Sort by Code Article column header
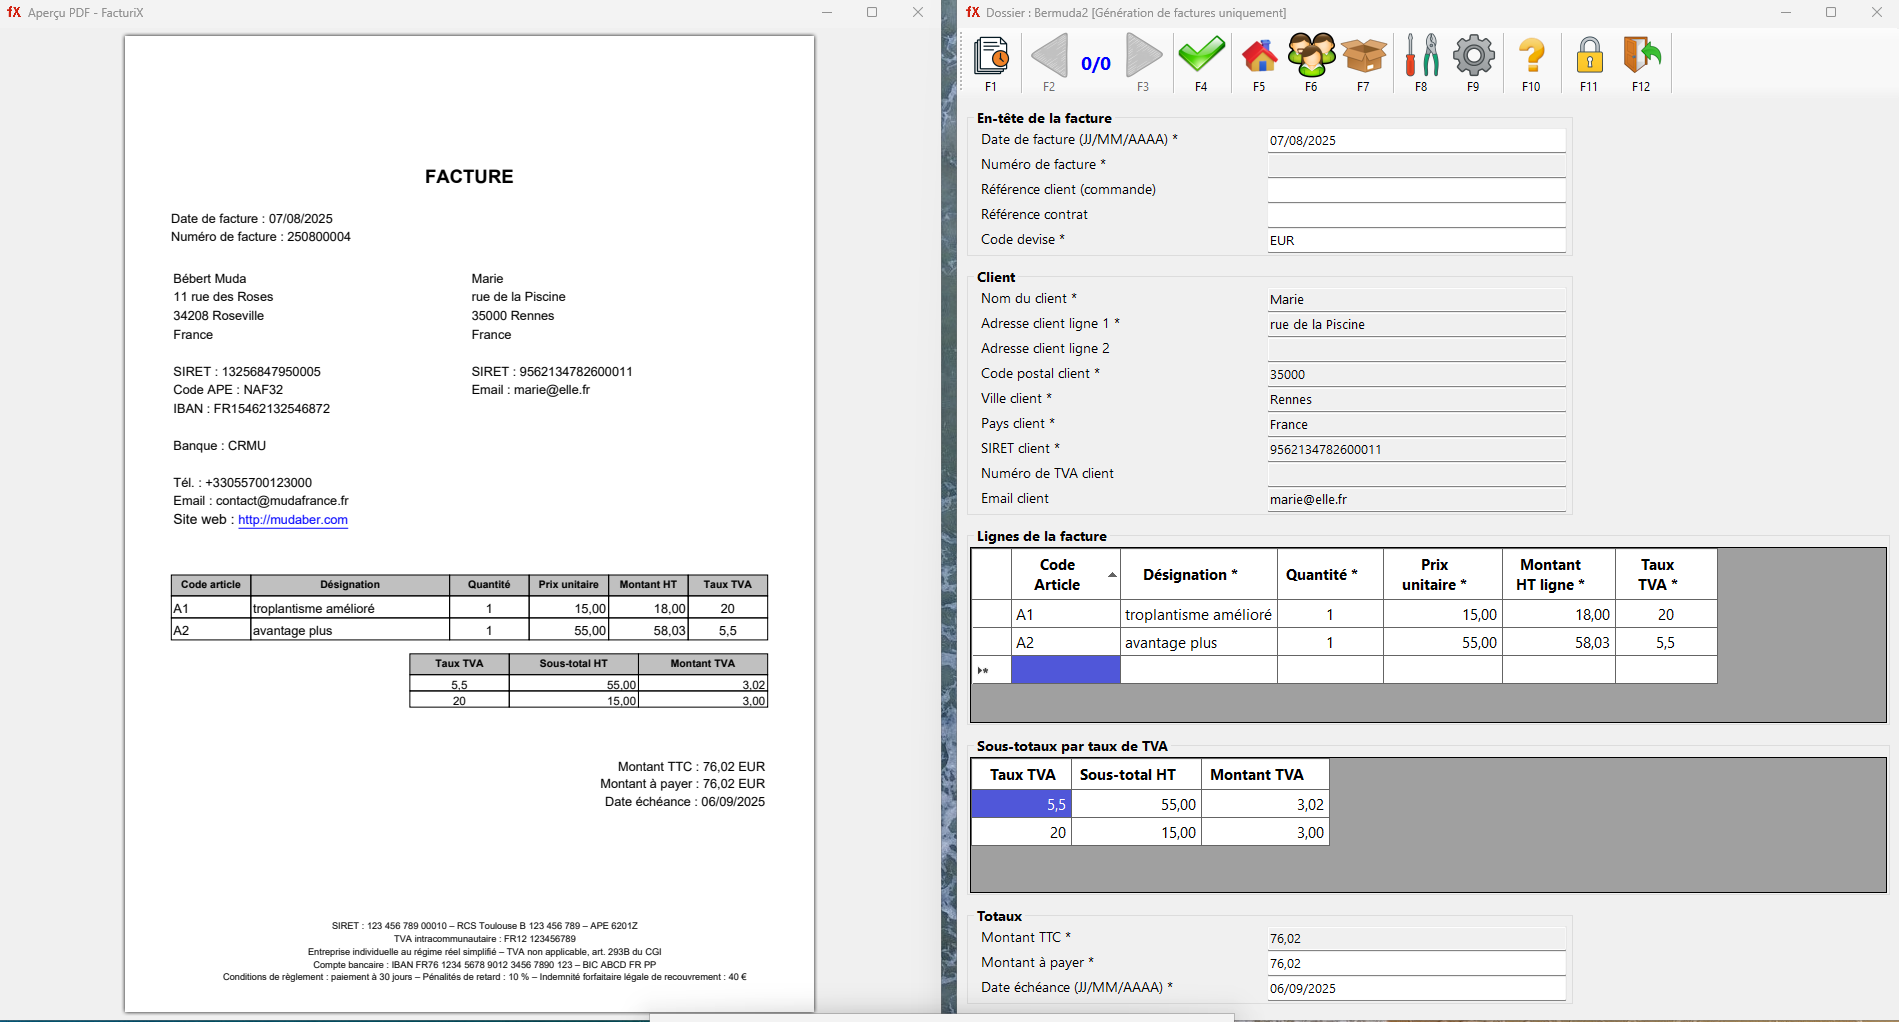Image resolution: width=1899 pixels, height=1022 pixels. pyautogui.click(x=1065, y=575)
